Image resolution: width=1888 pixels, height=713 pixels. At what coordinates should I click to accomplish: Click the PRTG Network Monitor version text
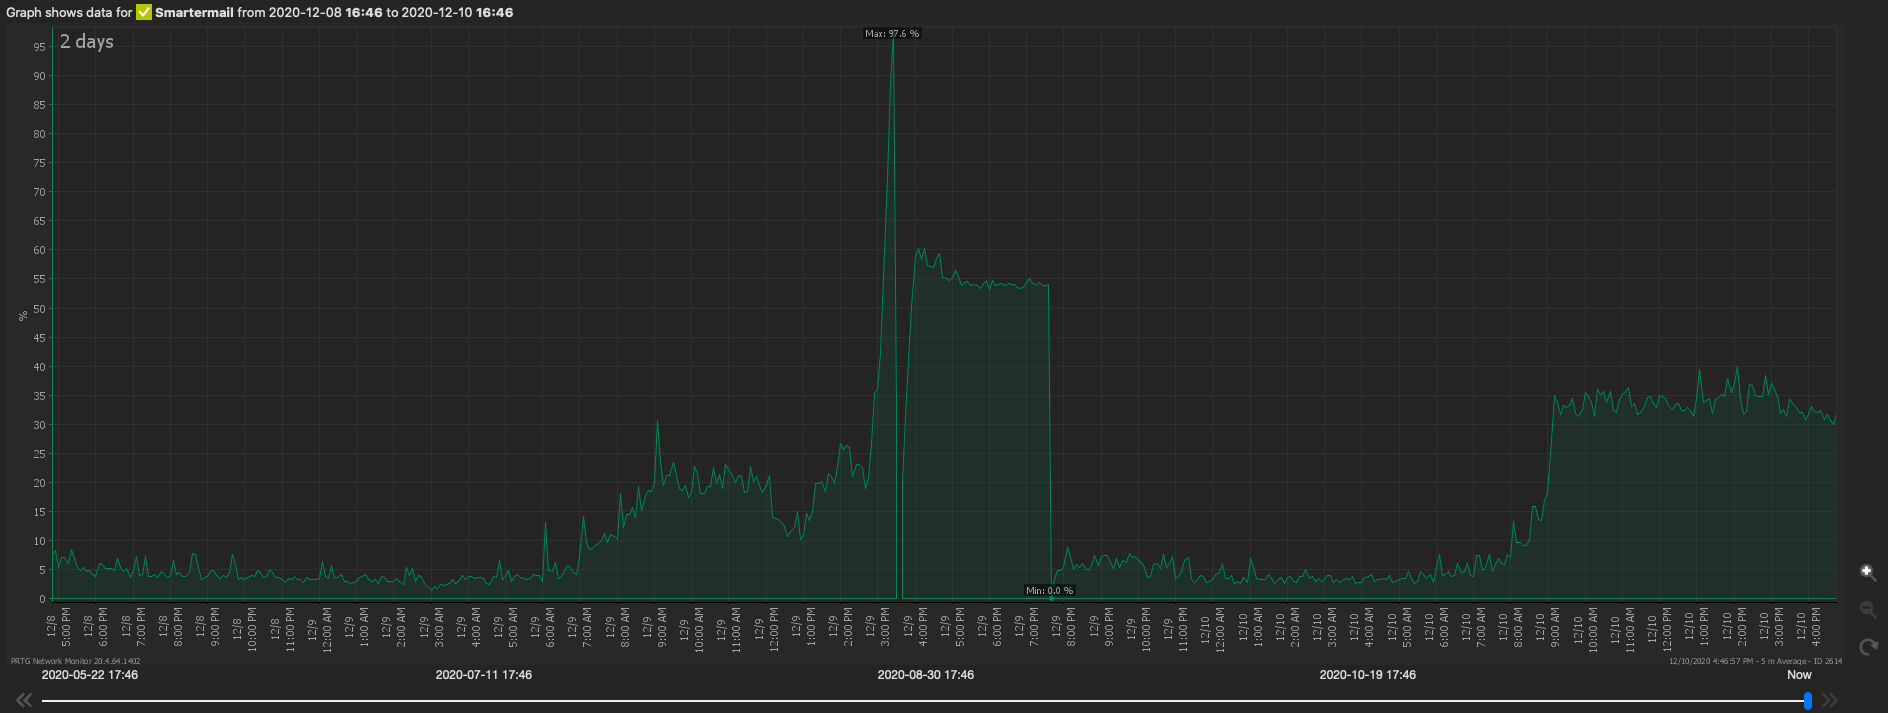75,661
